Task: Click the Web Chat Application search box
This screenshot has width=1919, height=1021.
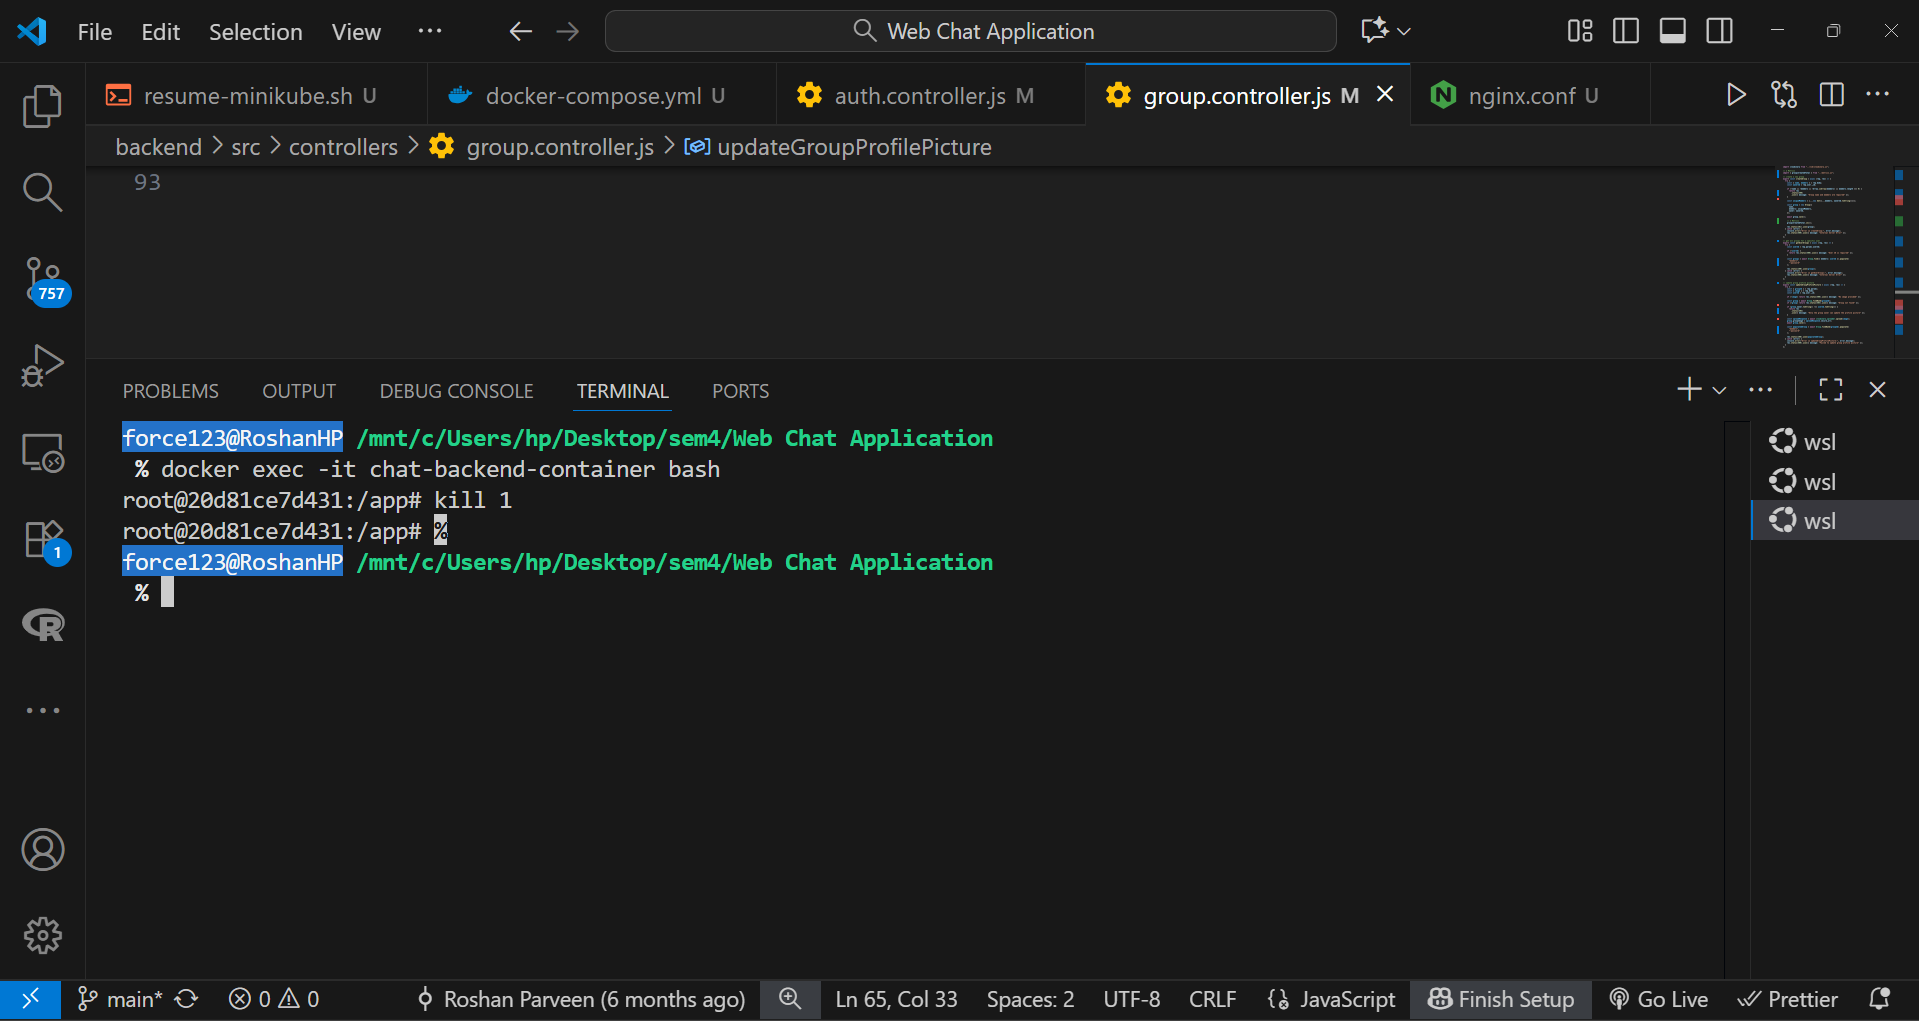Action: pyautogui.click(x=971, y=31)
